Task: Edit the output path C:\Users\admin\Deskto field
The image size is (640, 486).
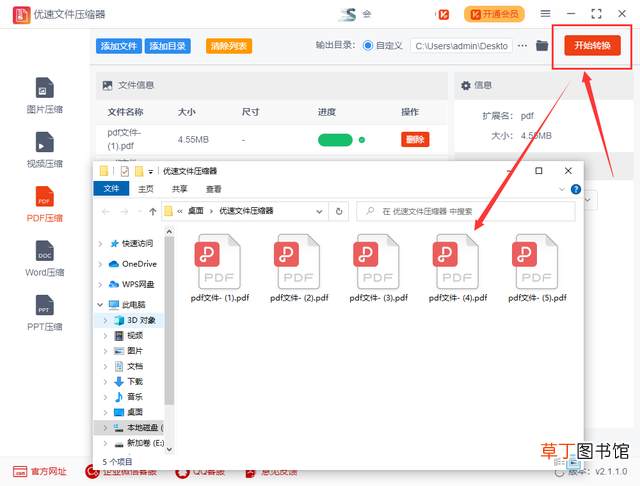Action: pos(461,46)
